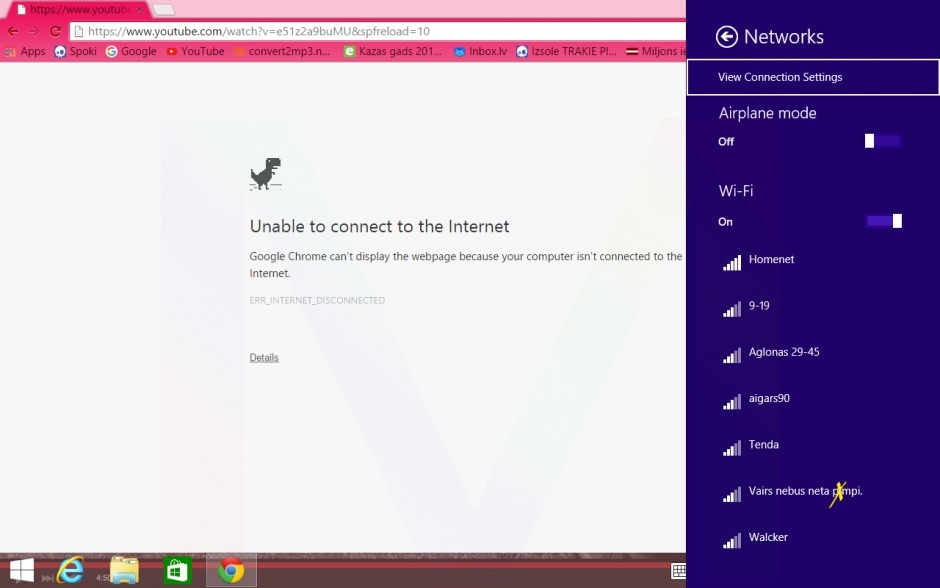Click View Connection Settings
This screenshot has height=588, width=940.
tap(780, 77)
